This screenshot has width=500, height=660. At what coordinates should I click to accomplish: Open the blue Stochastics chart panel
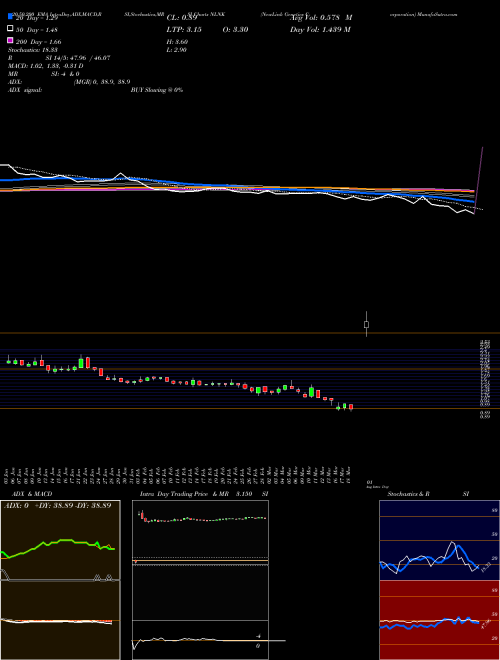[x=439, y=540]
